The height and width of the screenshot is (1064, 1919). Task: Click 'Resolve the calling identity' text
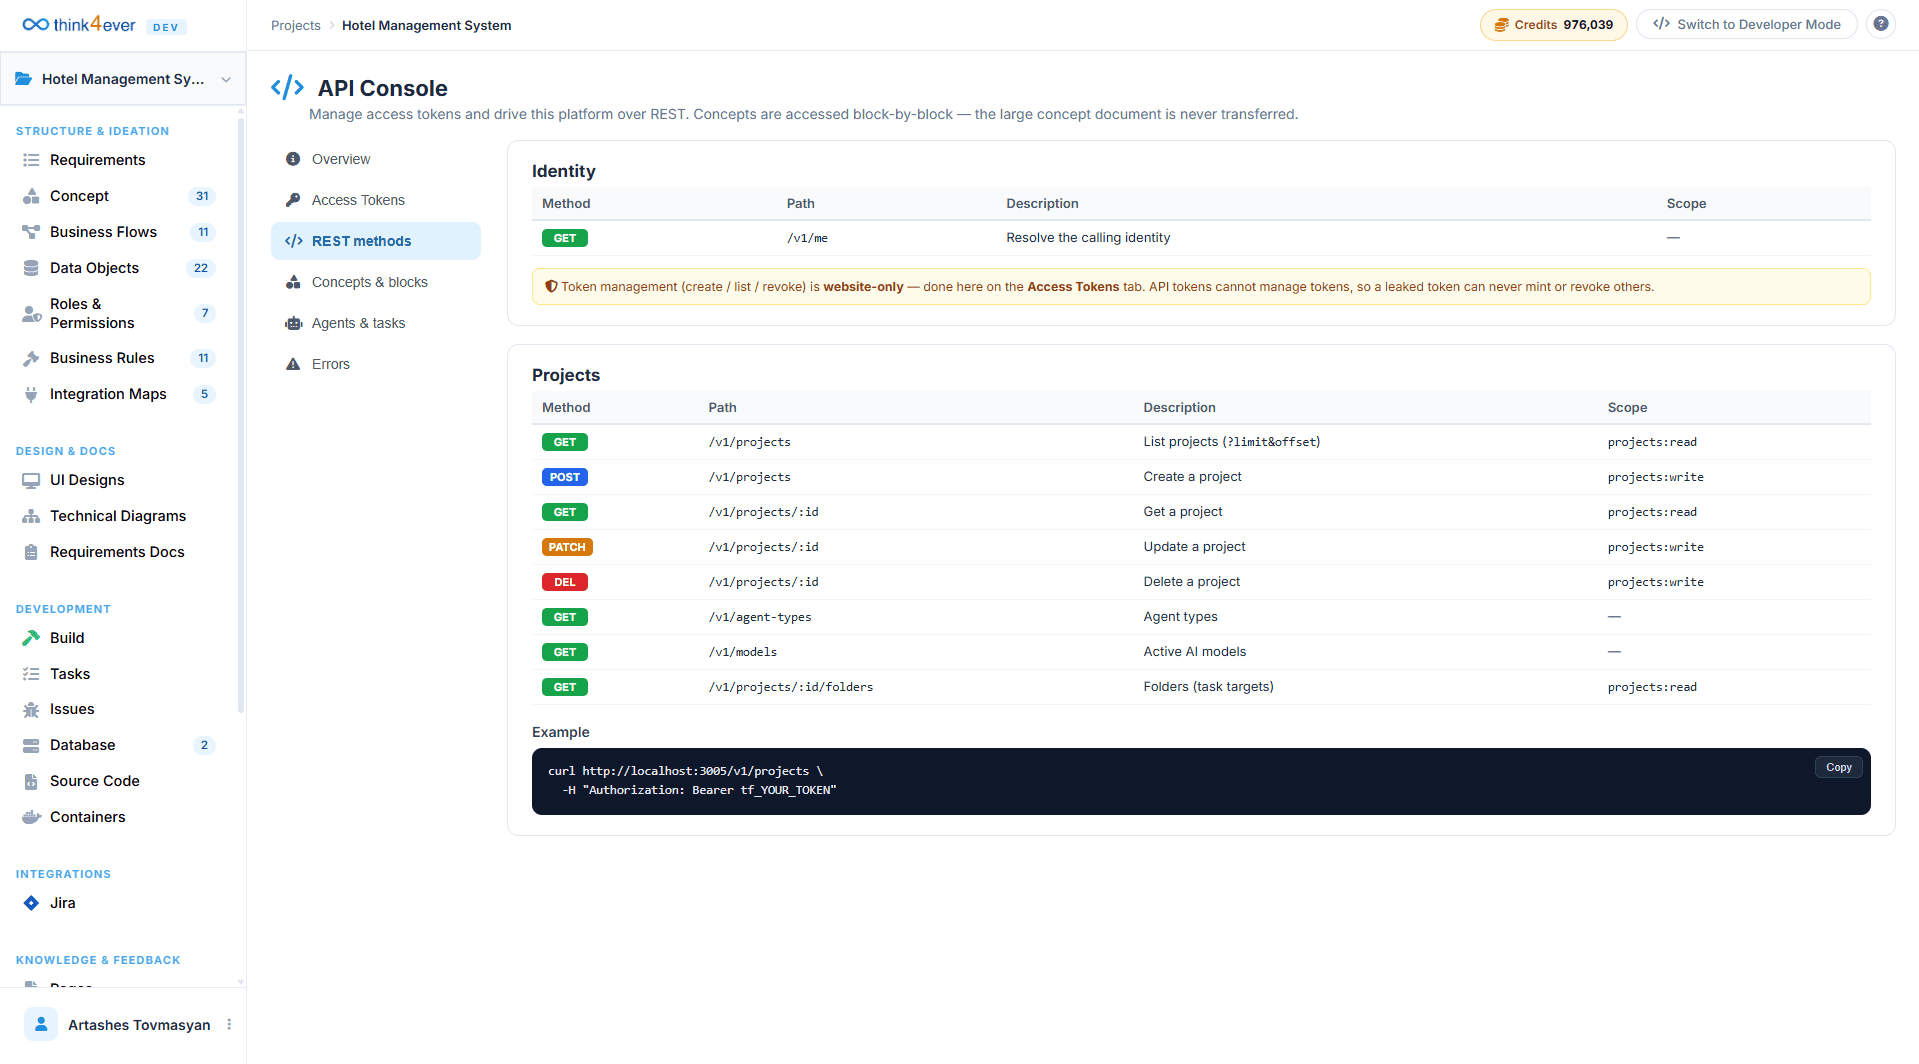[1088, 238]
